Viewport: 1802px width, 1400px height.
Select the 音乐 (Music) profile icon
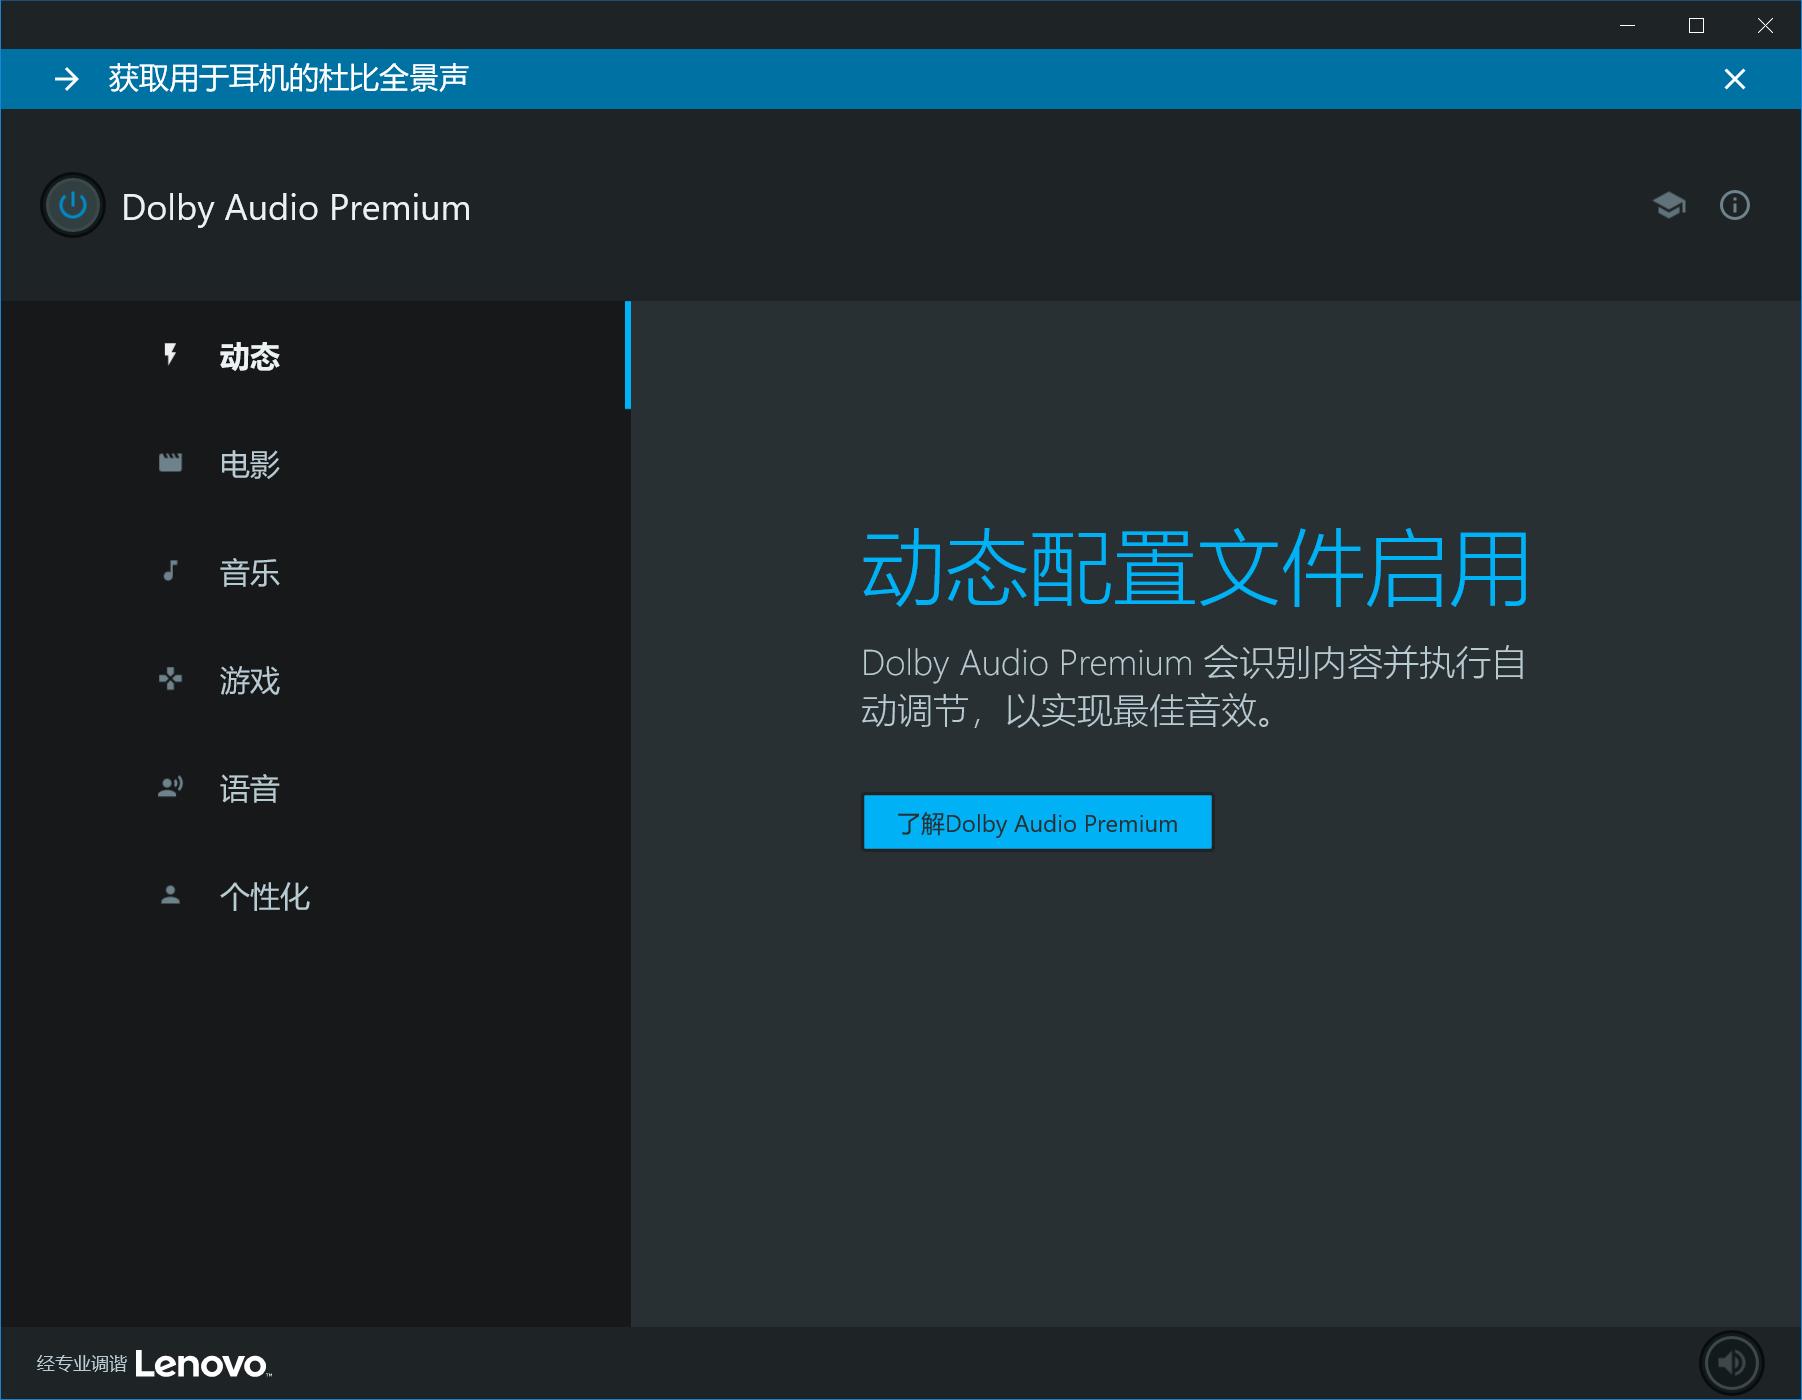click(171, 571)
